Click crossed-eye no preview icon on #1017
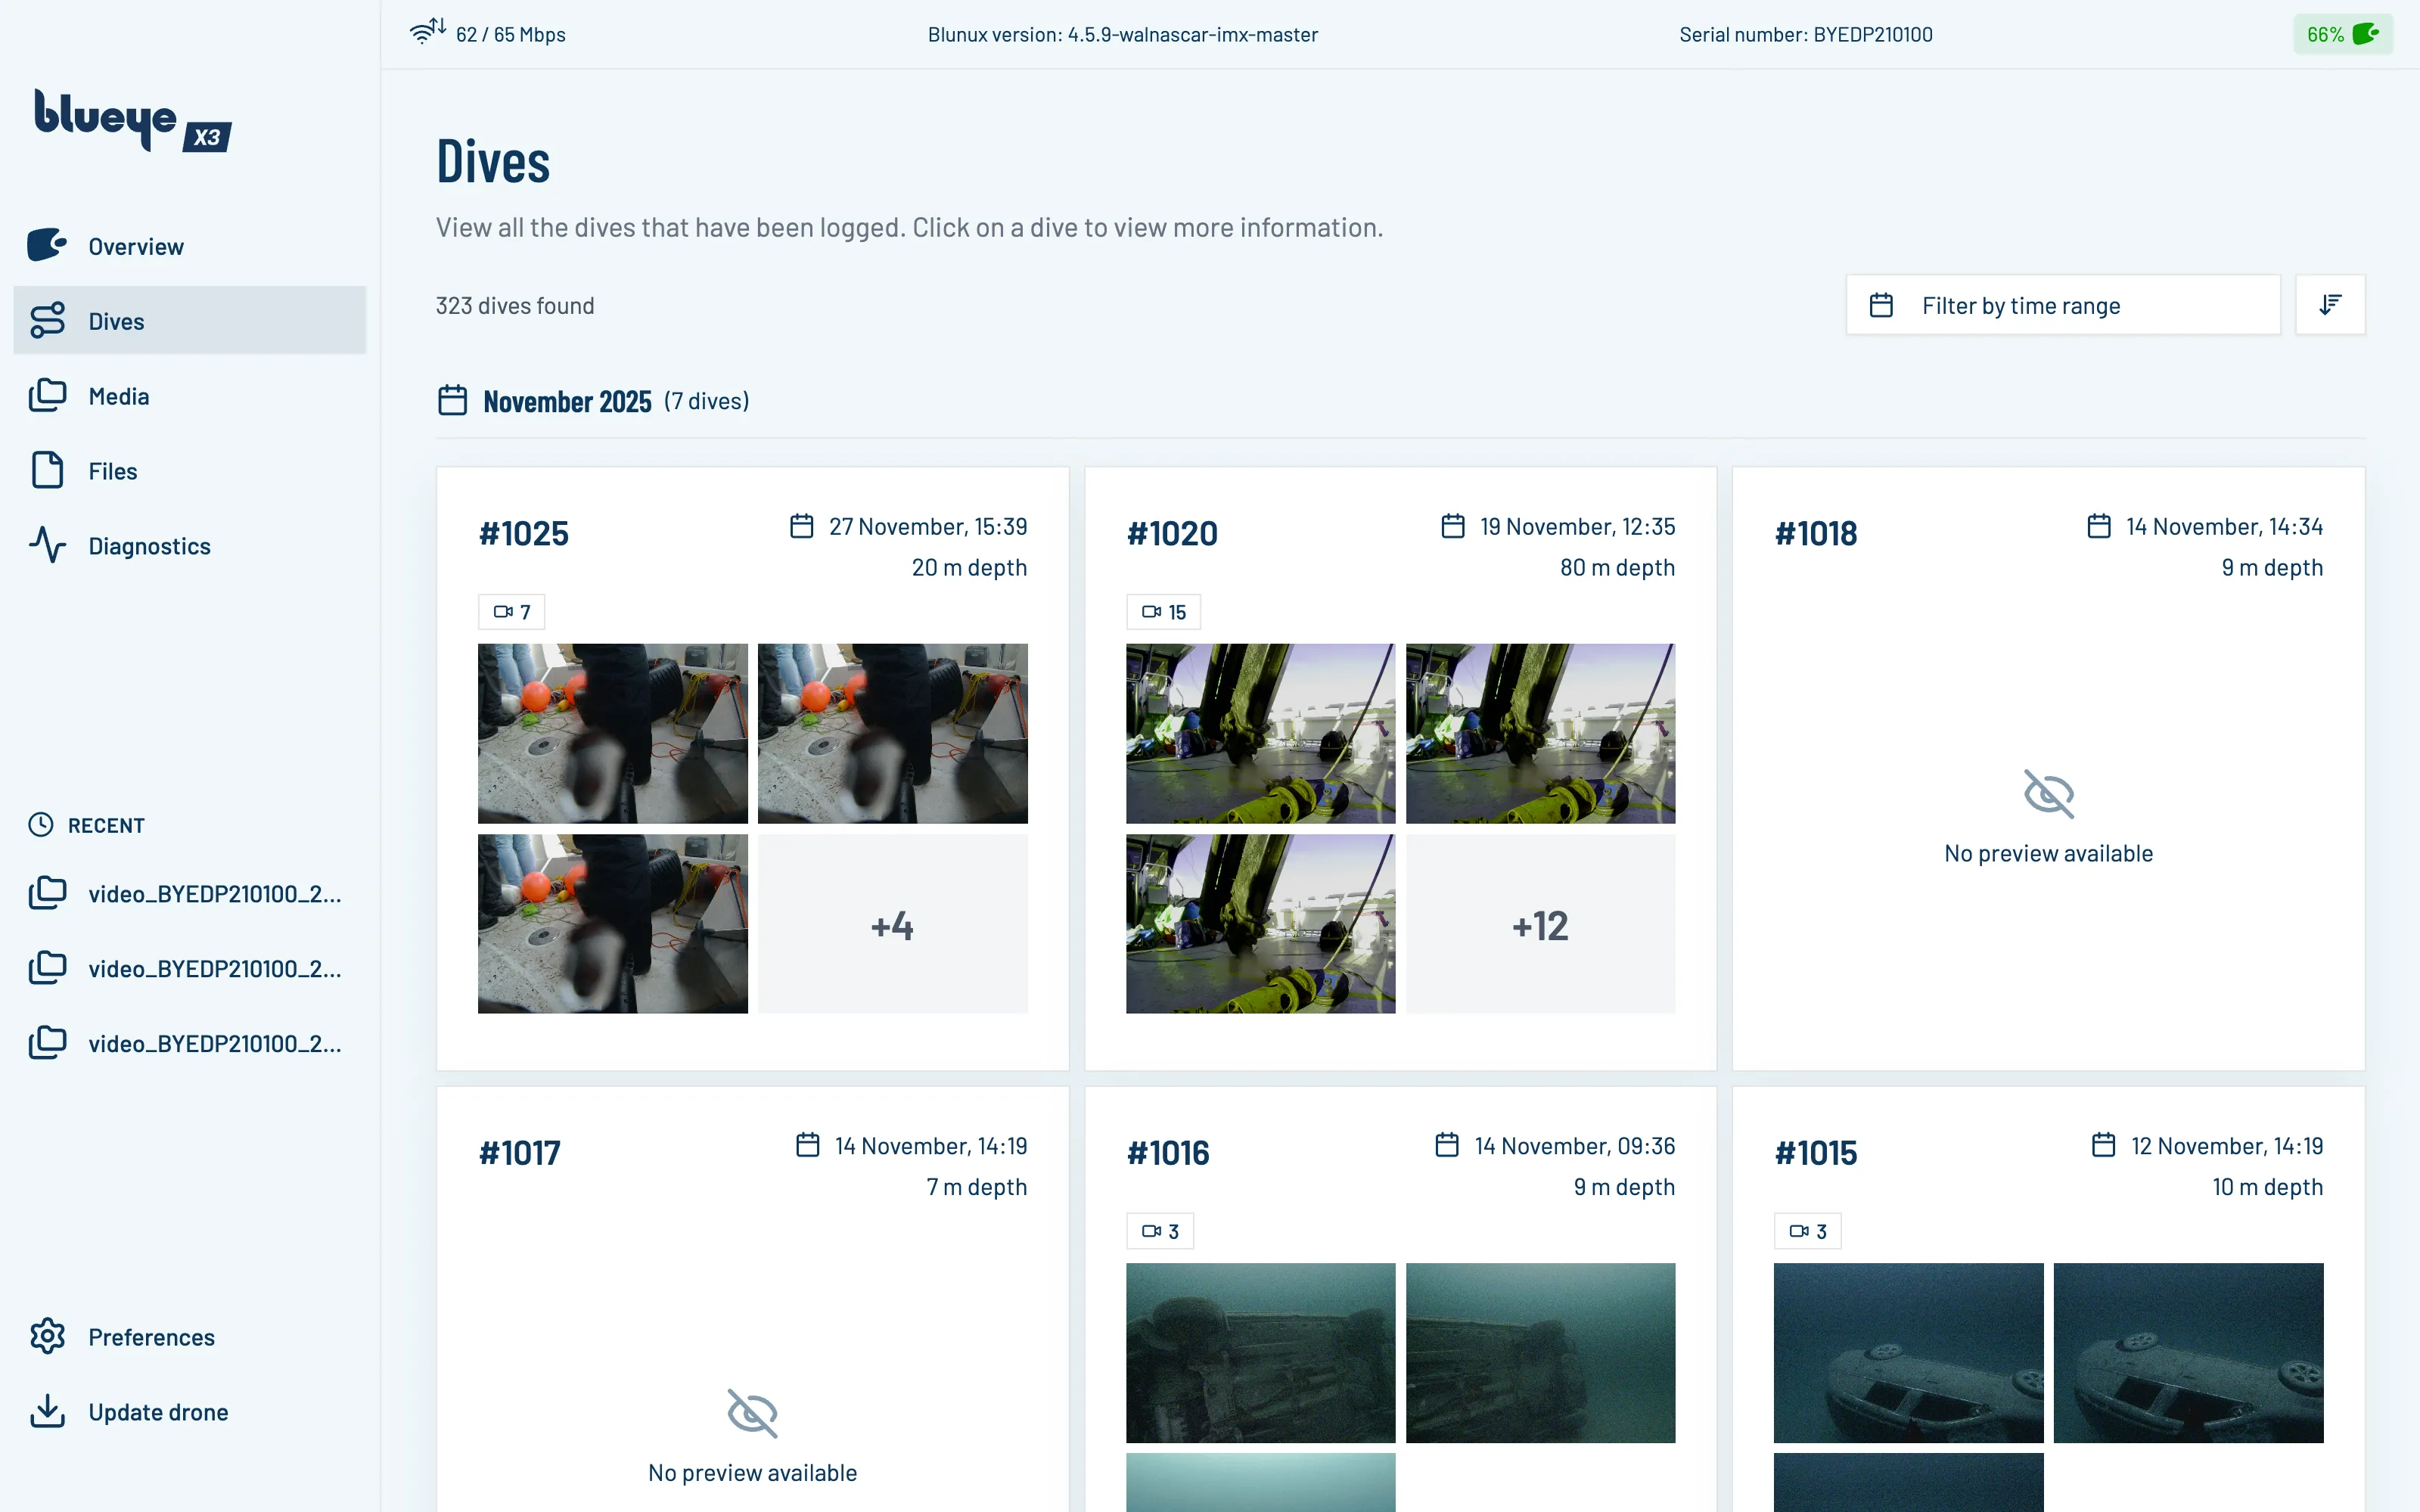This screenshot has width=2420, height=1512. coord(752,1413)
